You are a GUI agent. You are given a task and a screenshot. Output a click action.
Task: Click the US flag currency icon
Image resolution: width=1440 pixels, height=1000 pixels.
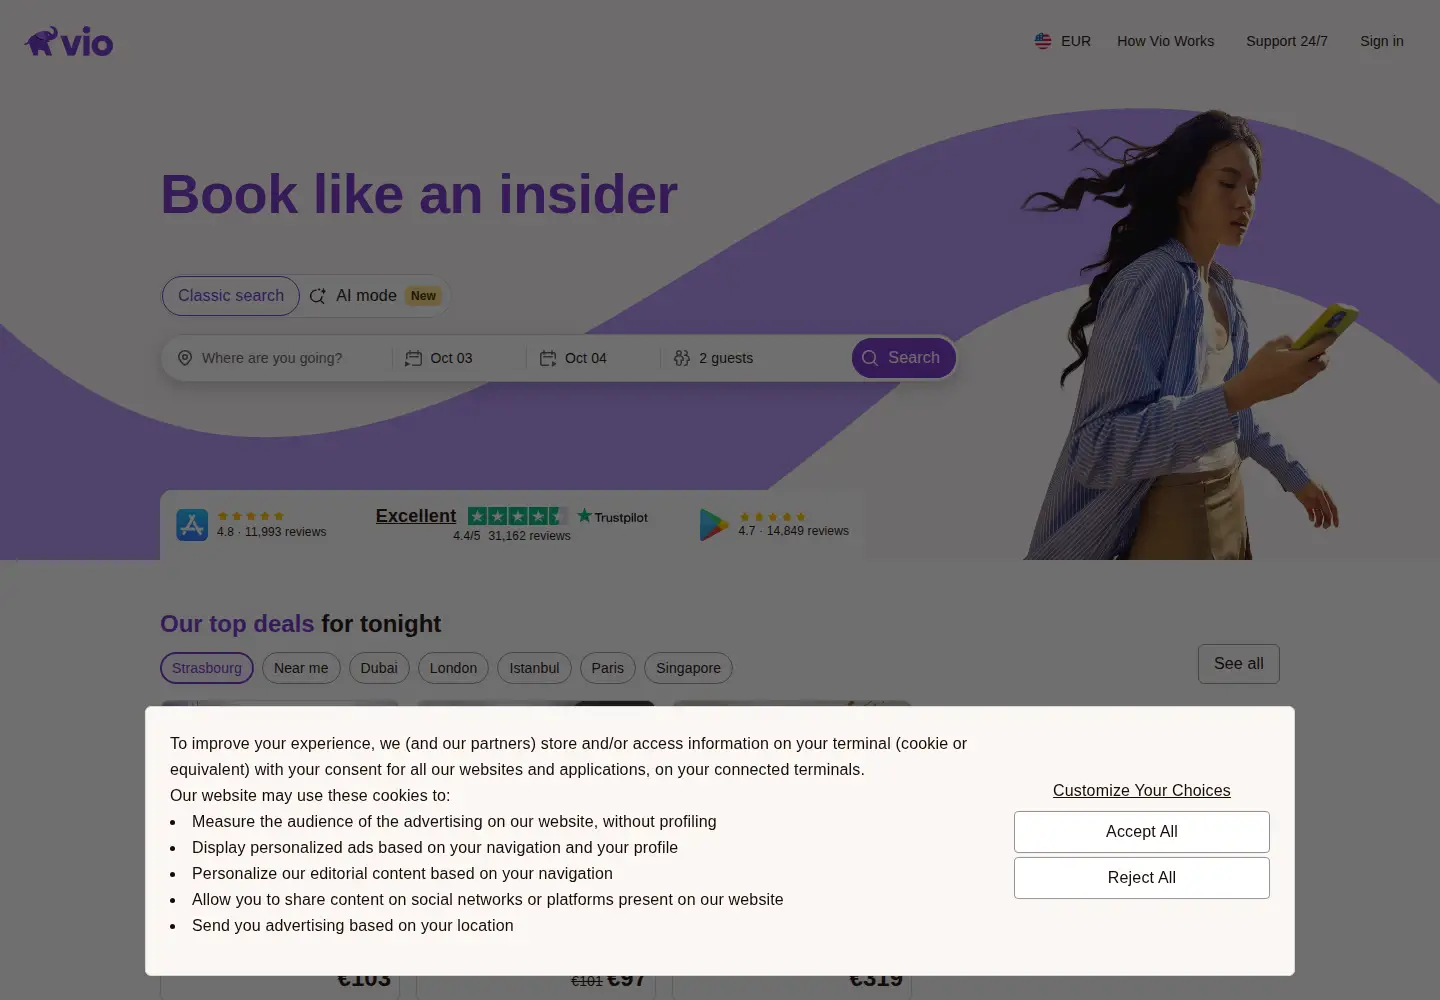[x=1043, y=41]
